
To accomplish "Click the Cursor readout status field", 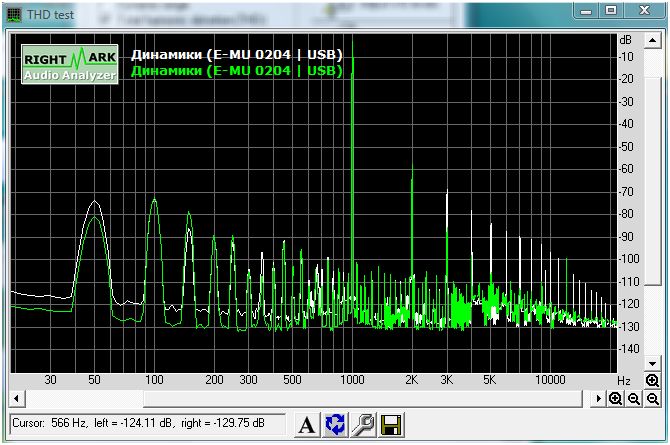I will [x=147, y=424].
